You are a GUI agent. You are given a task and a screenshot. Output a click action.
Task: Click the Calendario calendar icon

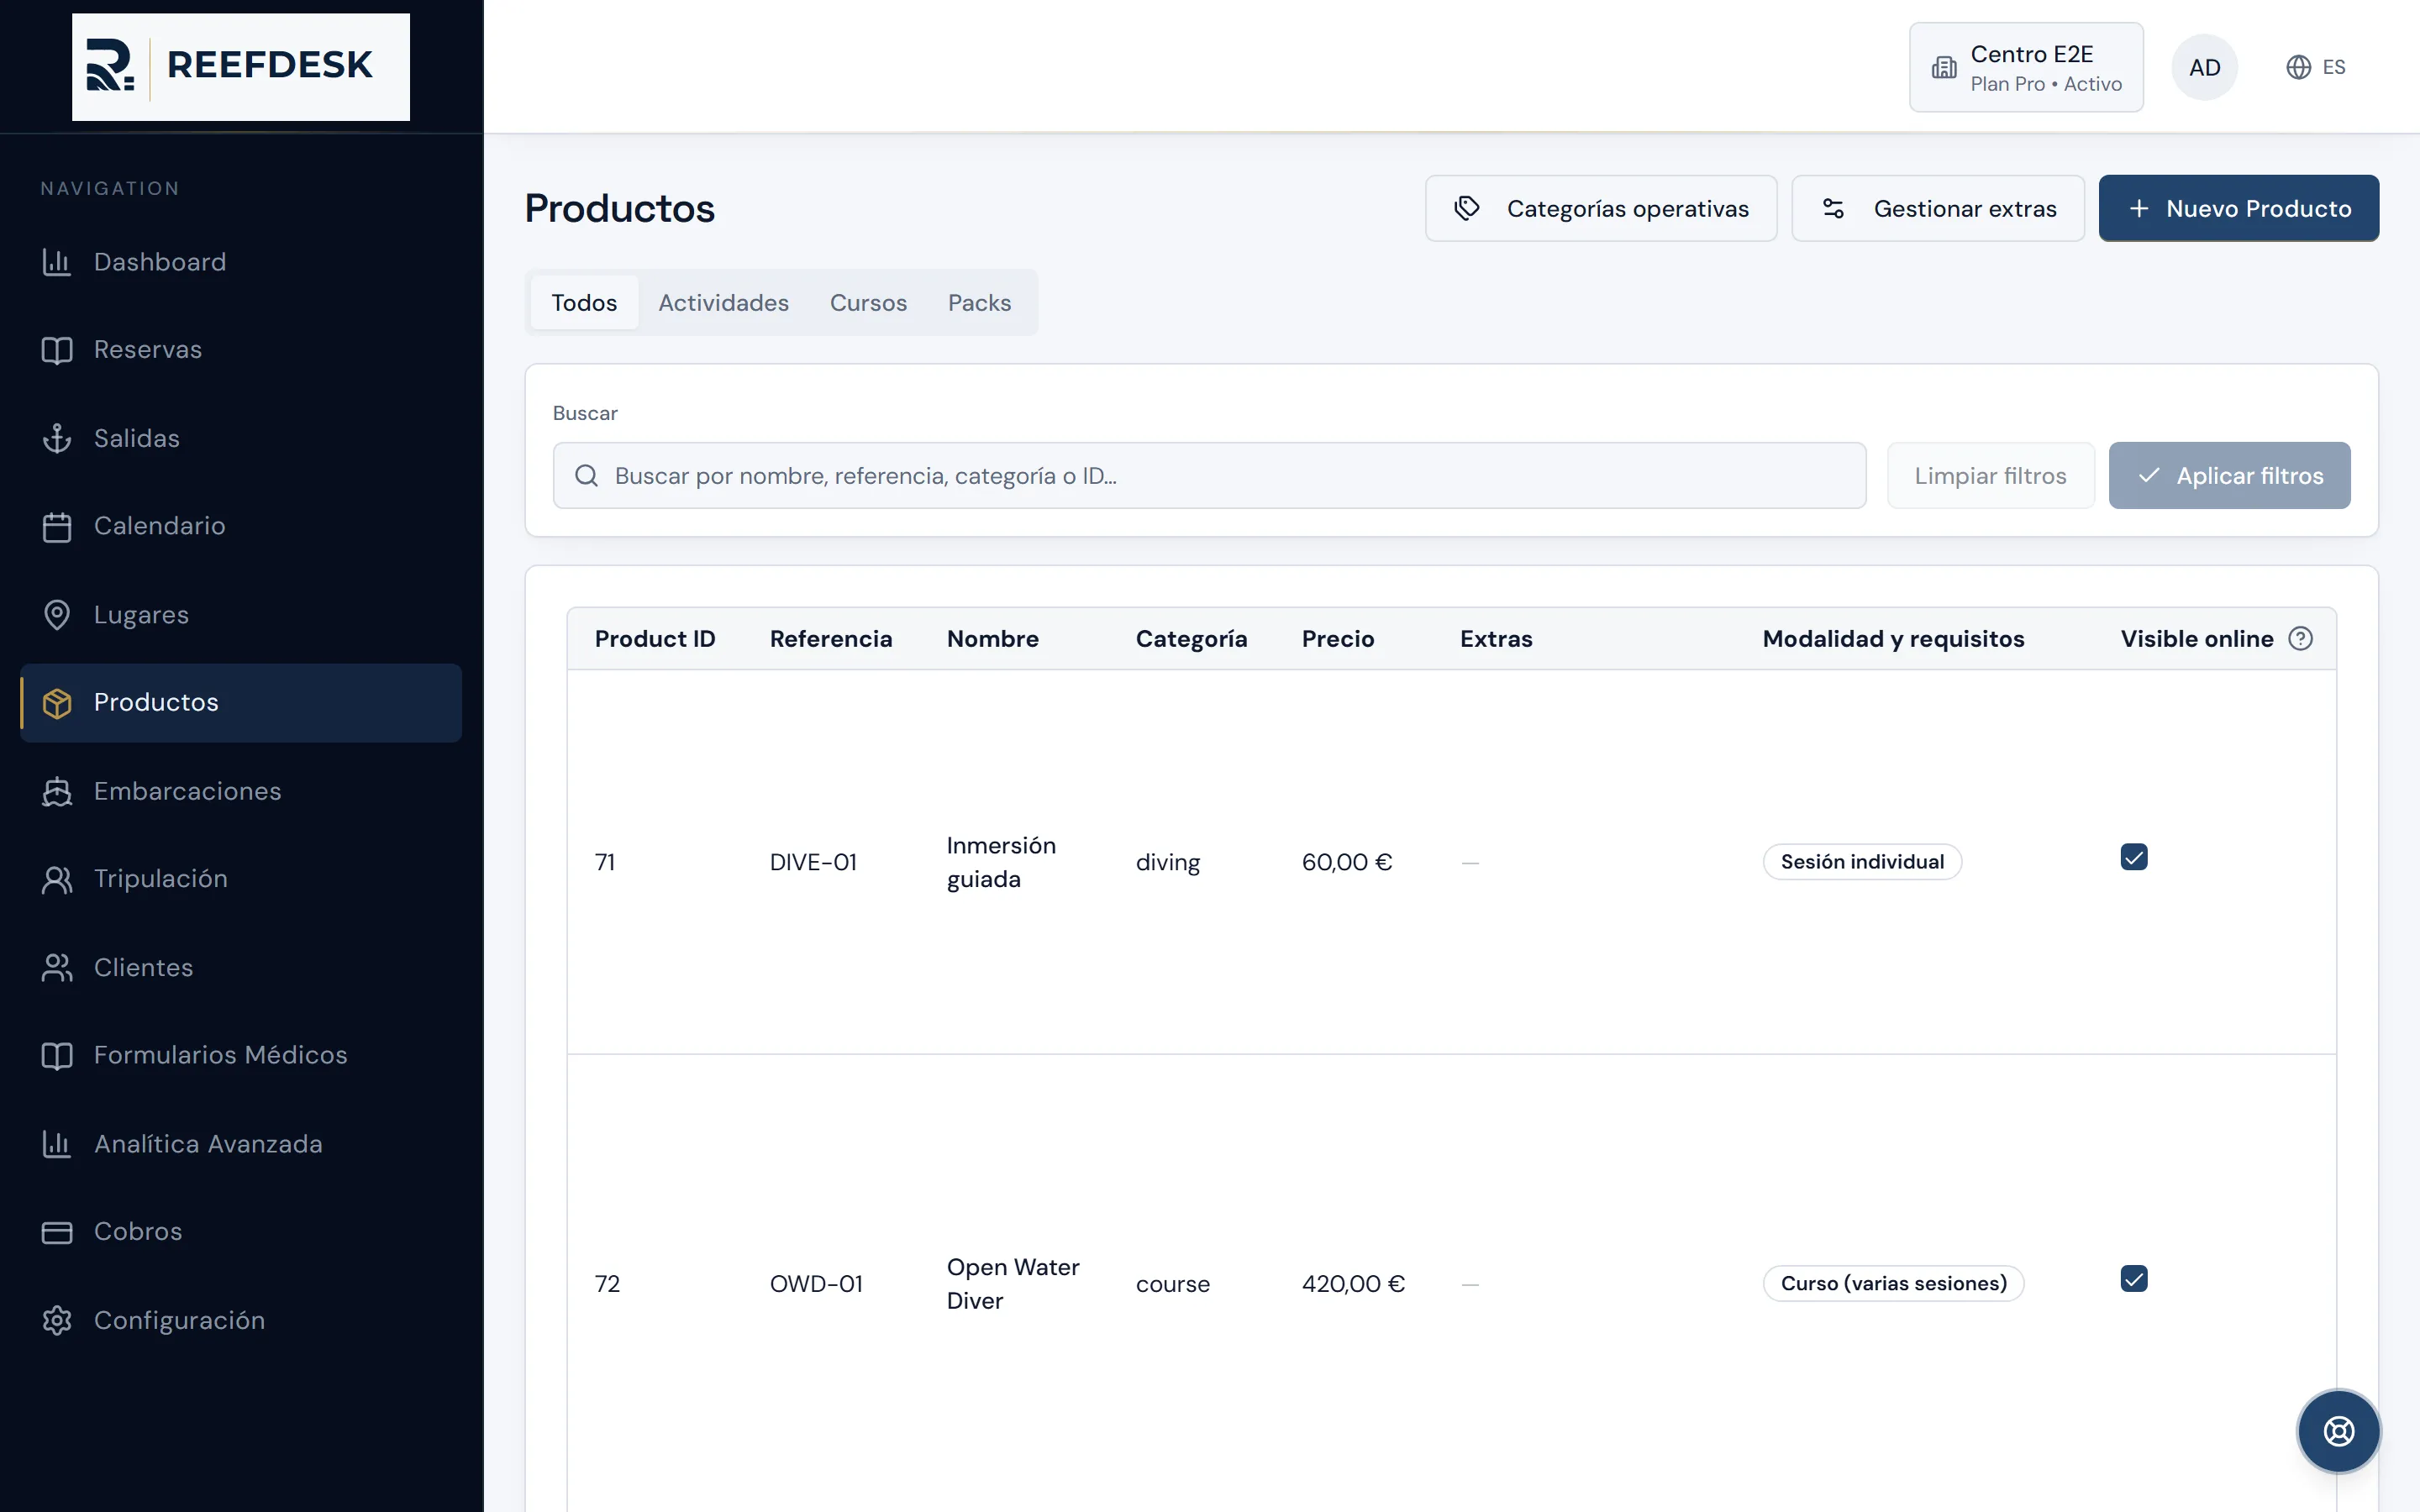click(57, 526)
